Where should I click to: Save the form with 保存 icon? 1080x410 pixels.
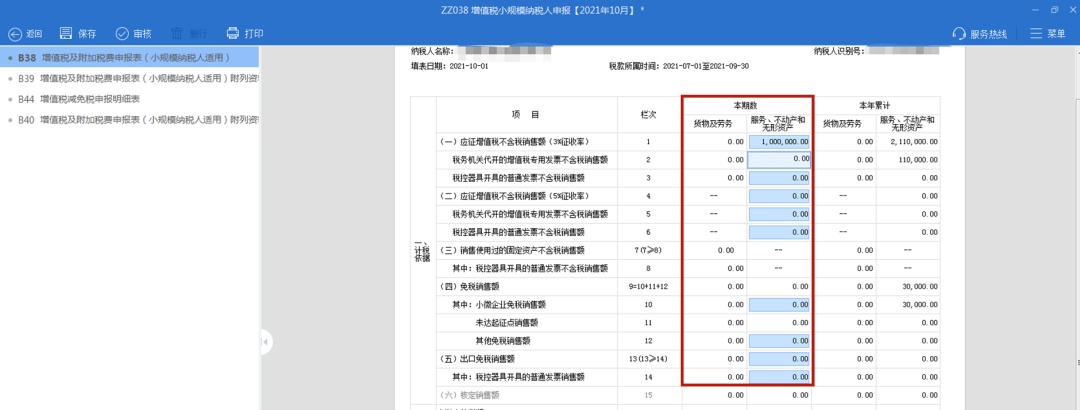[67, 33]
